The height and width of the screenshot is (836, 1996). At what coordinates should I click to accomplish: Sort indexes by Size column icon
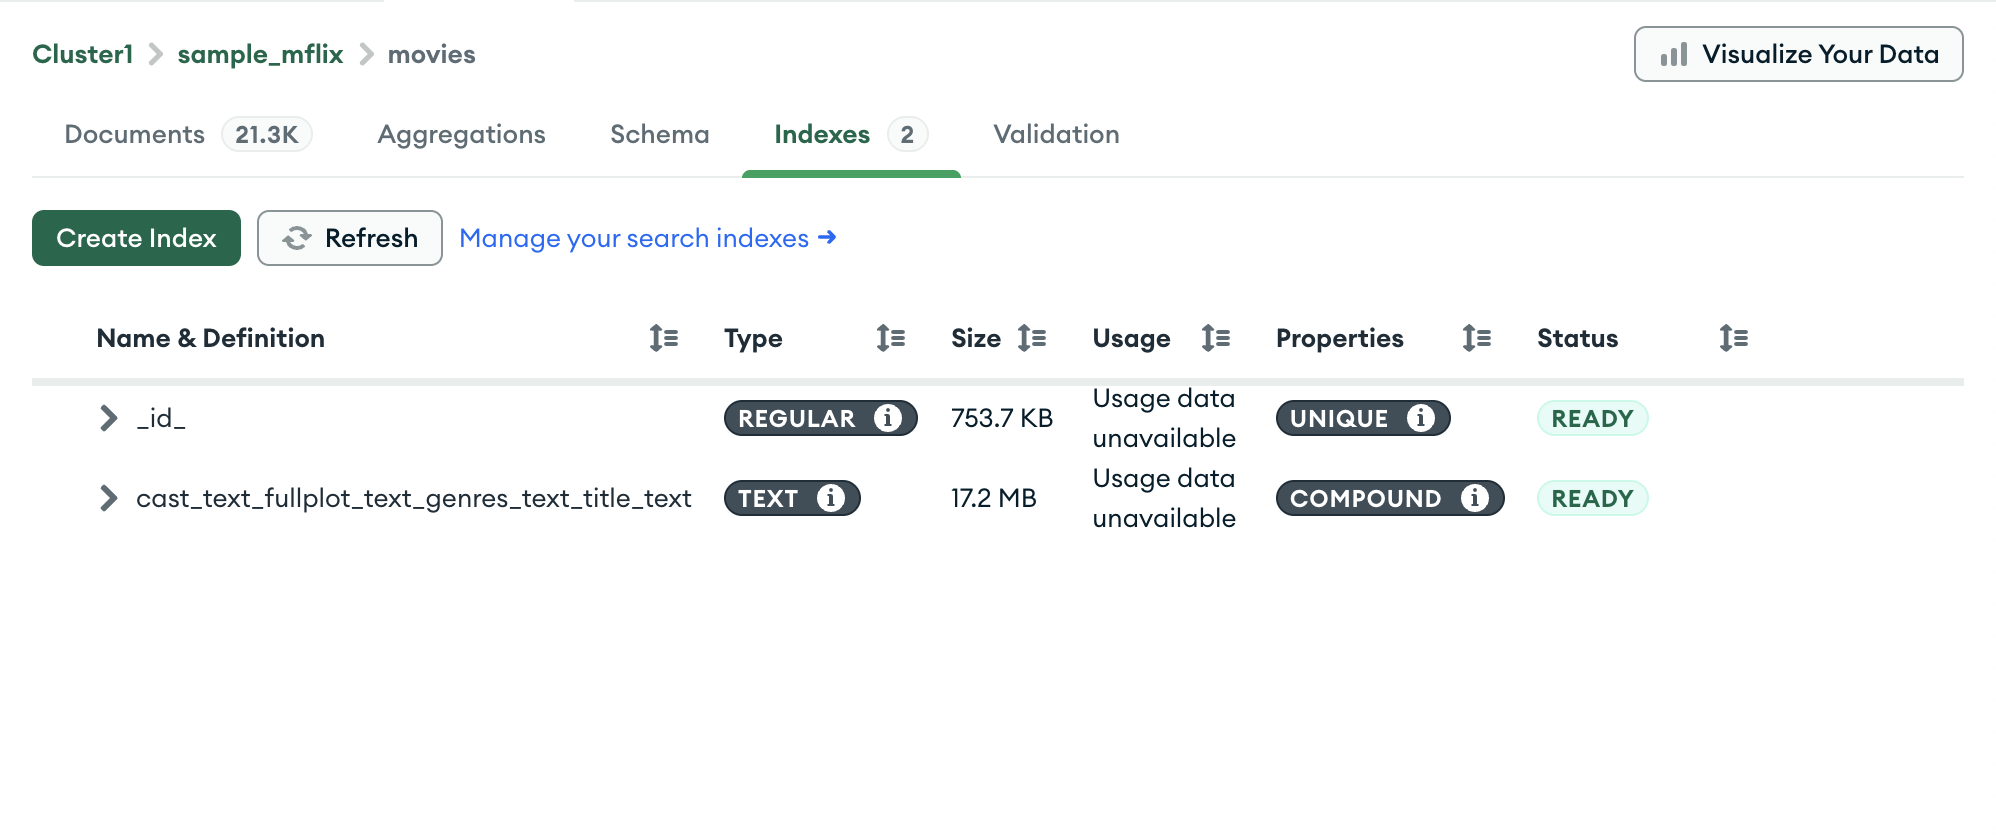pyautogui.click(x=1031, y=338)
